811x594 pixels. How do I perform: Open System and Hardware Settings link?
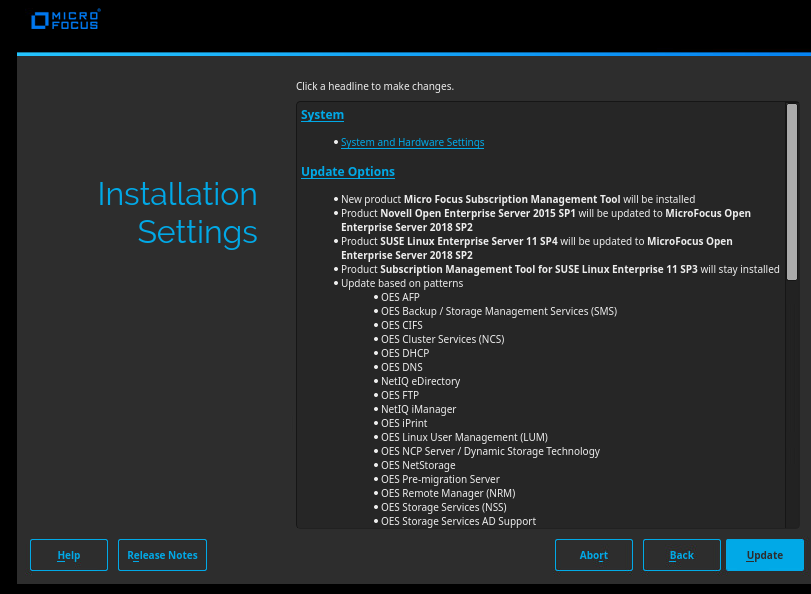click(412, 143)
